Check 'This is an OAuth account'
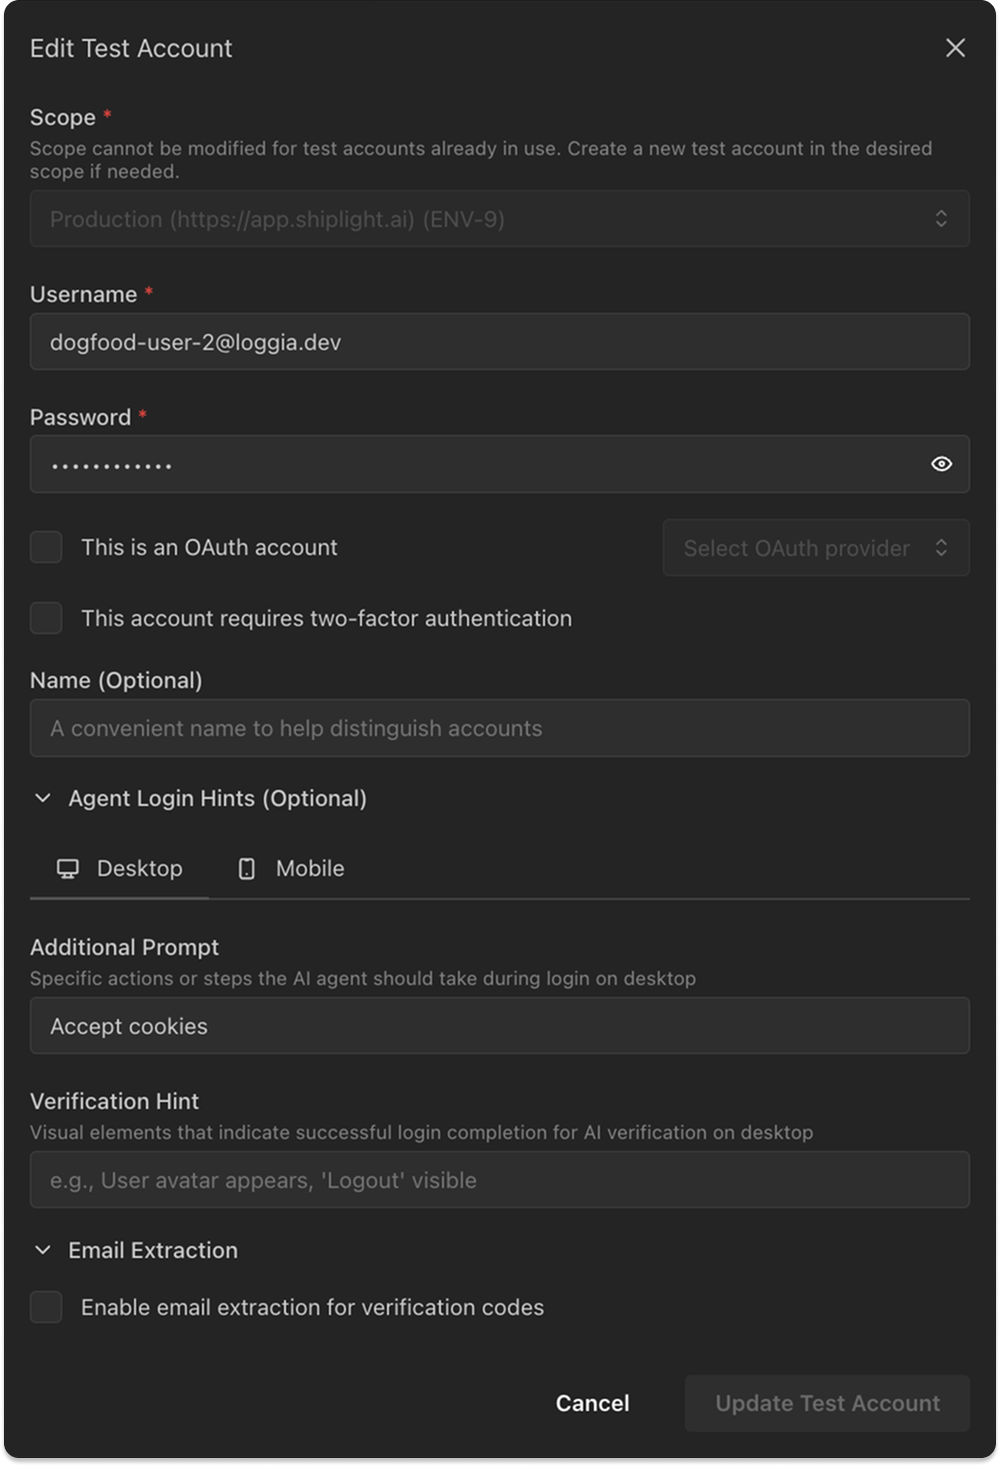 46,547
